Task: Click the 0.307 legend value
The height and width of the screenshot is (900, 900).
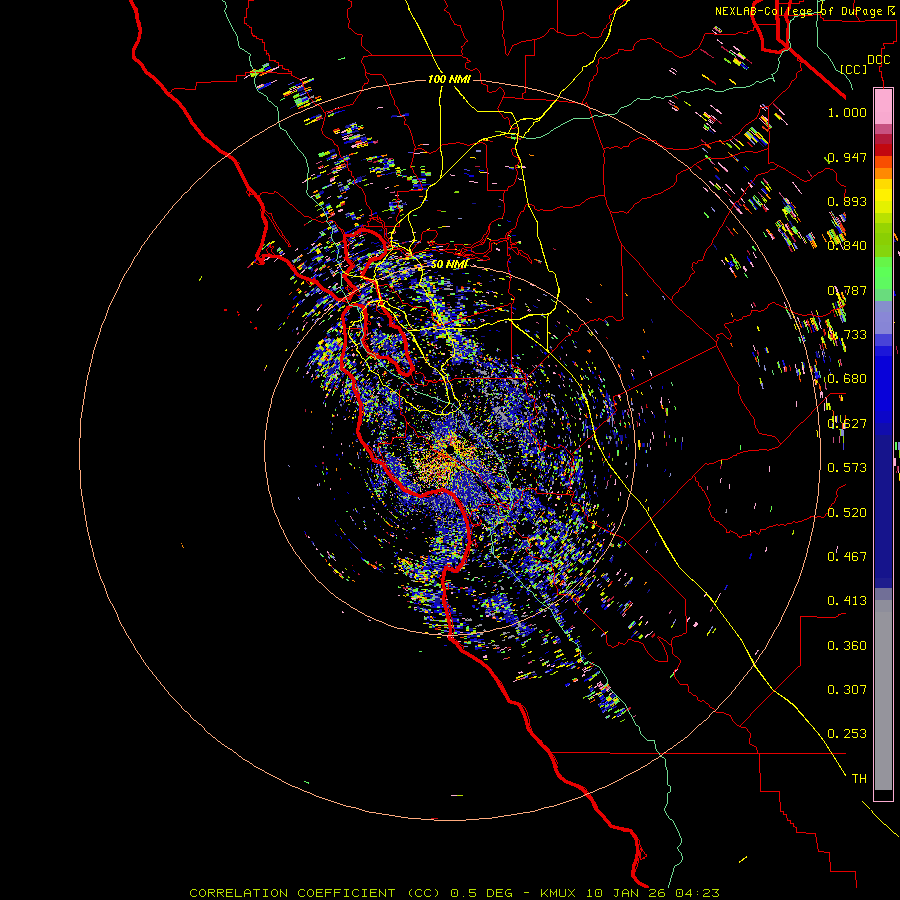Action: [x=847, y=689]
